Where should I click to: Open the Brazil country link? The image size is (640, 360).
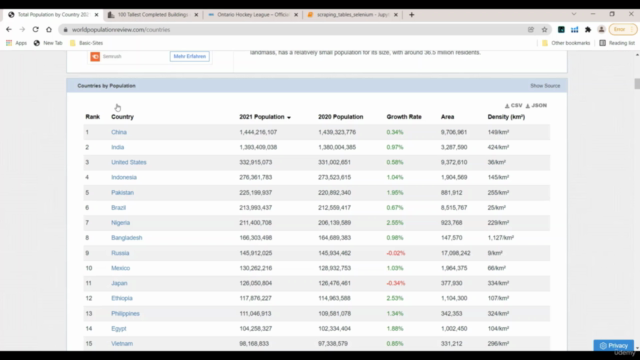point(118,208)
